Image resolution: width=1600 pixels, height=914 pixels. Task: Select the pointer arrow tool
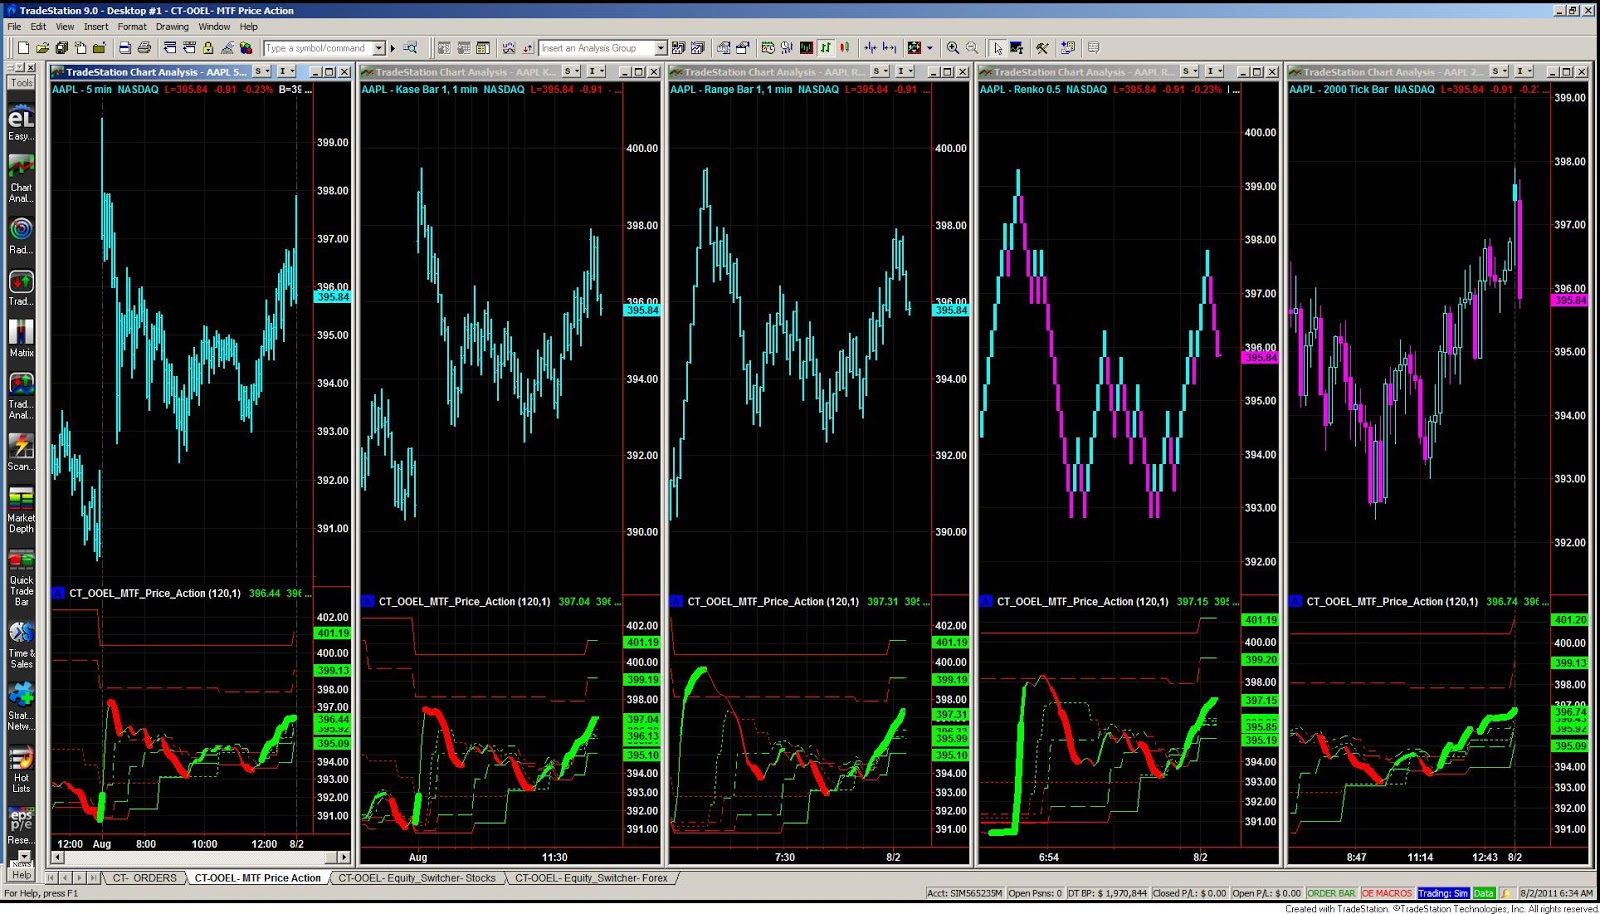click(997, 48)
